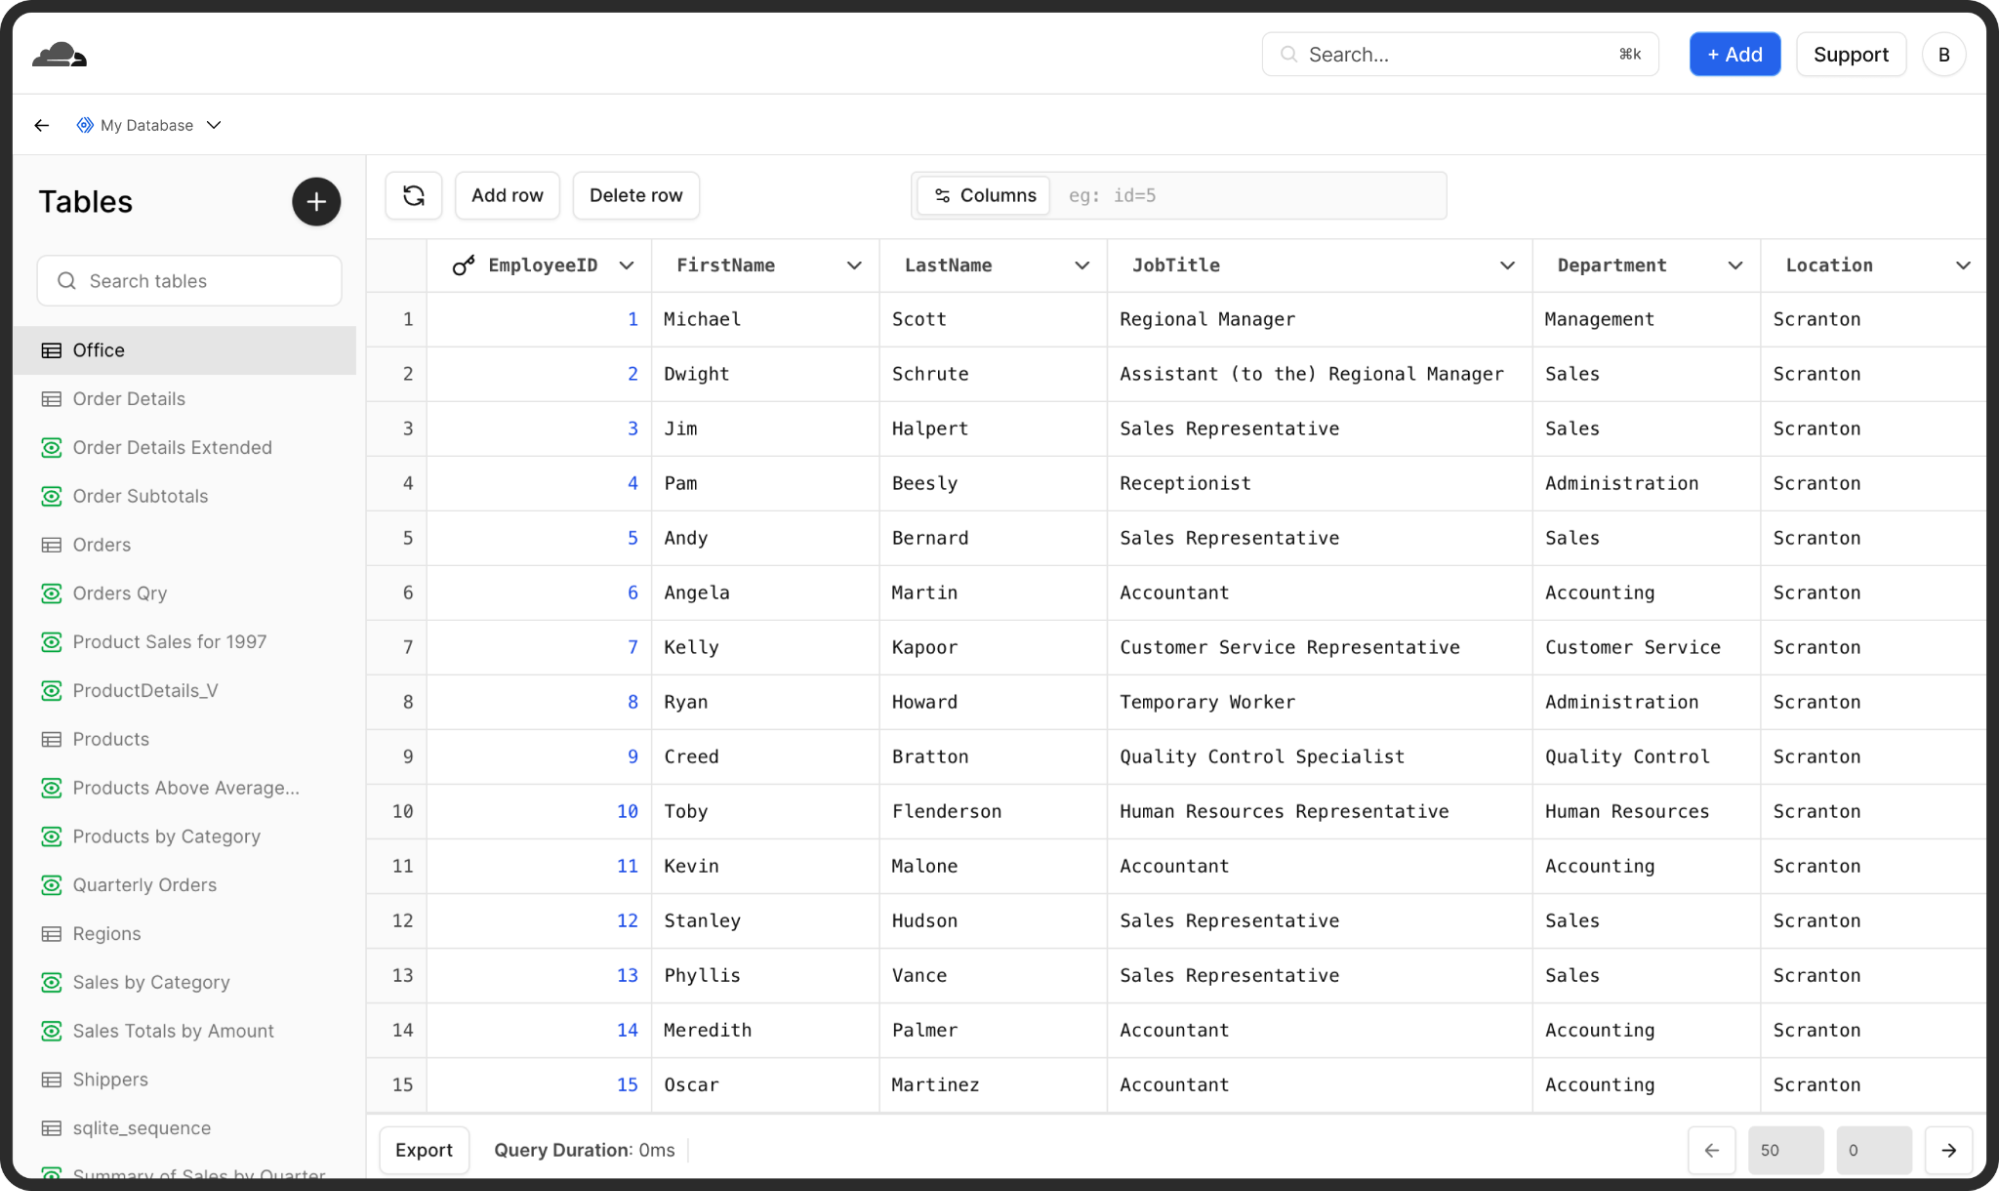1999x1191 pixels.
Task: Open the FirstName column chevron menu
Action: [853, 265]
